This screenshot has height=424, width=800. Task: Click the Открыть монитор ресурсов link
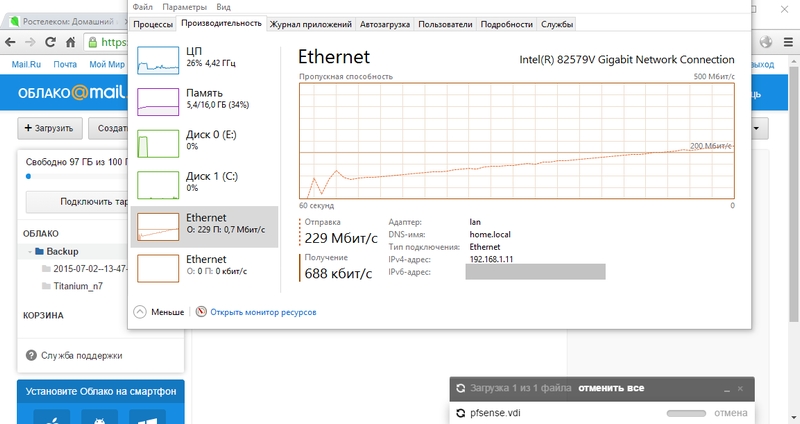click(263, 312)
